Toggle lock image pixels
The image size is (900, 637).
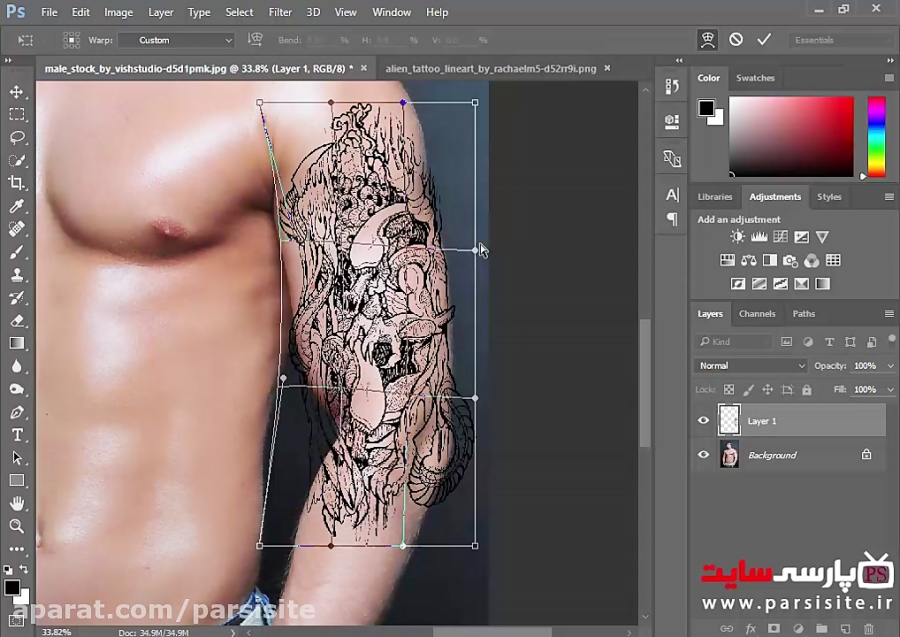[748, 390]
